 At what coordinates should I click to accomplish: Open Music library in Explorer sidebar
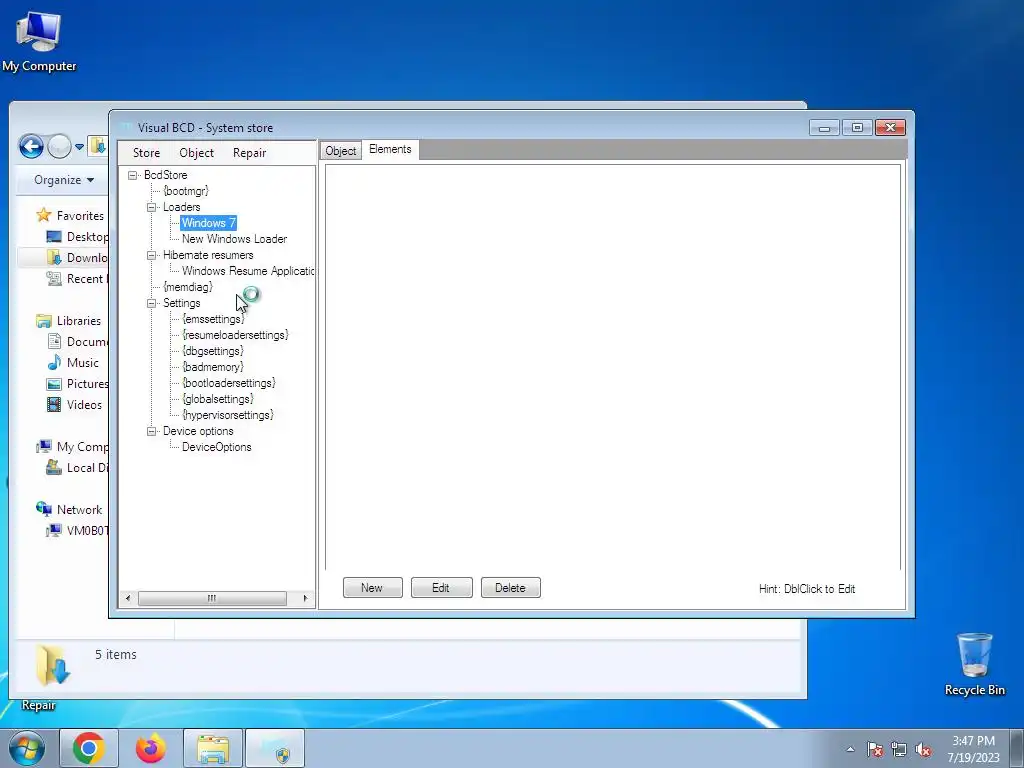click(72, 363)
